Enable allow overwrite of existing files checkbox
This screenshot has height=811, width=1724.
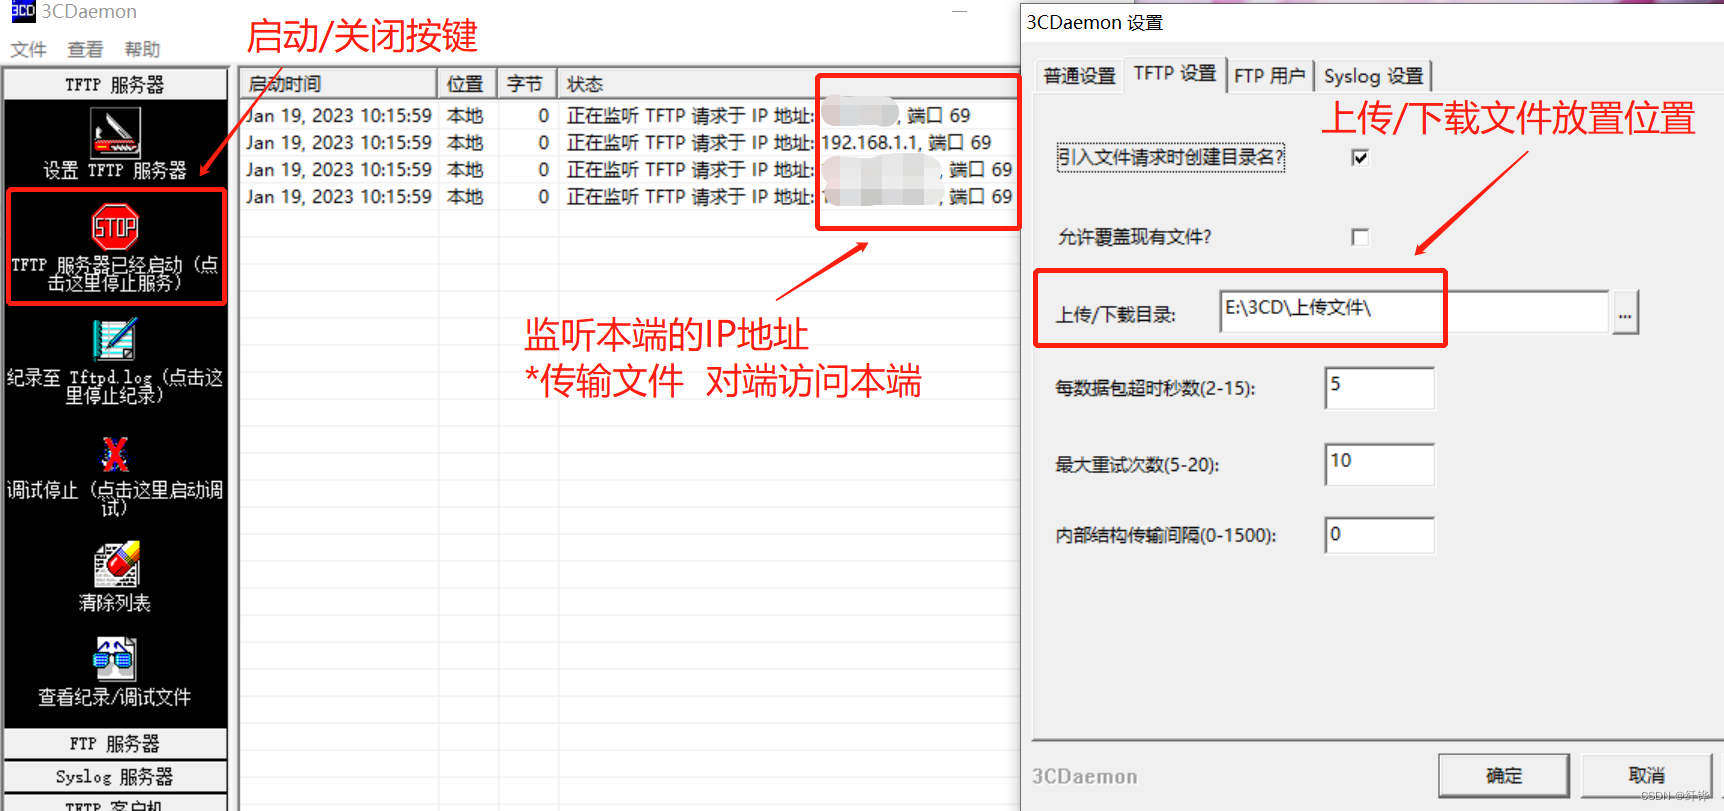(1359, 237)
